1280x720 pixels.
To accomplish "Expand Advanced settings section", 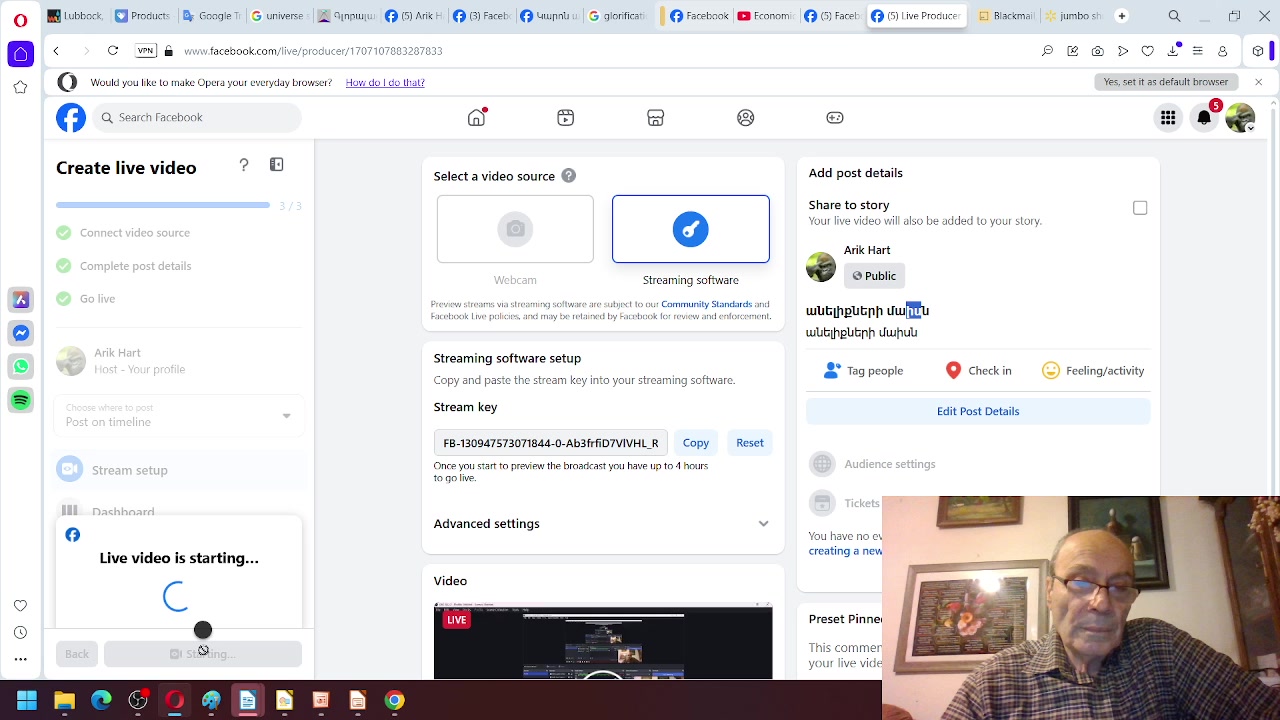I will pyautogui.click(x=602, y=524).
